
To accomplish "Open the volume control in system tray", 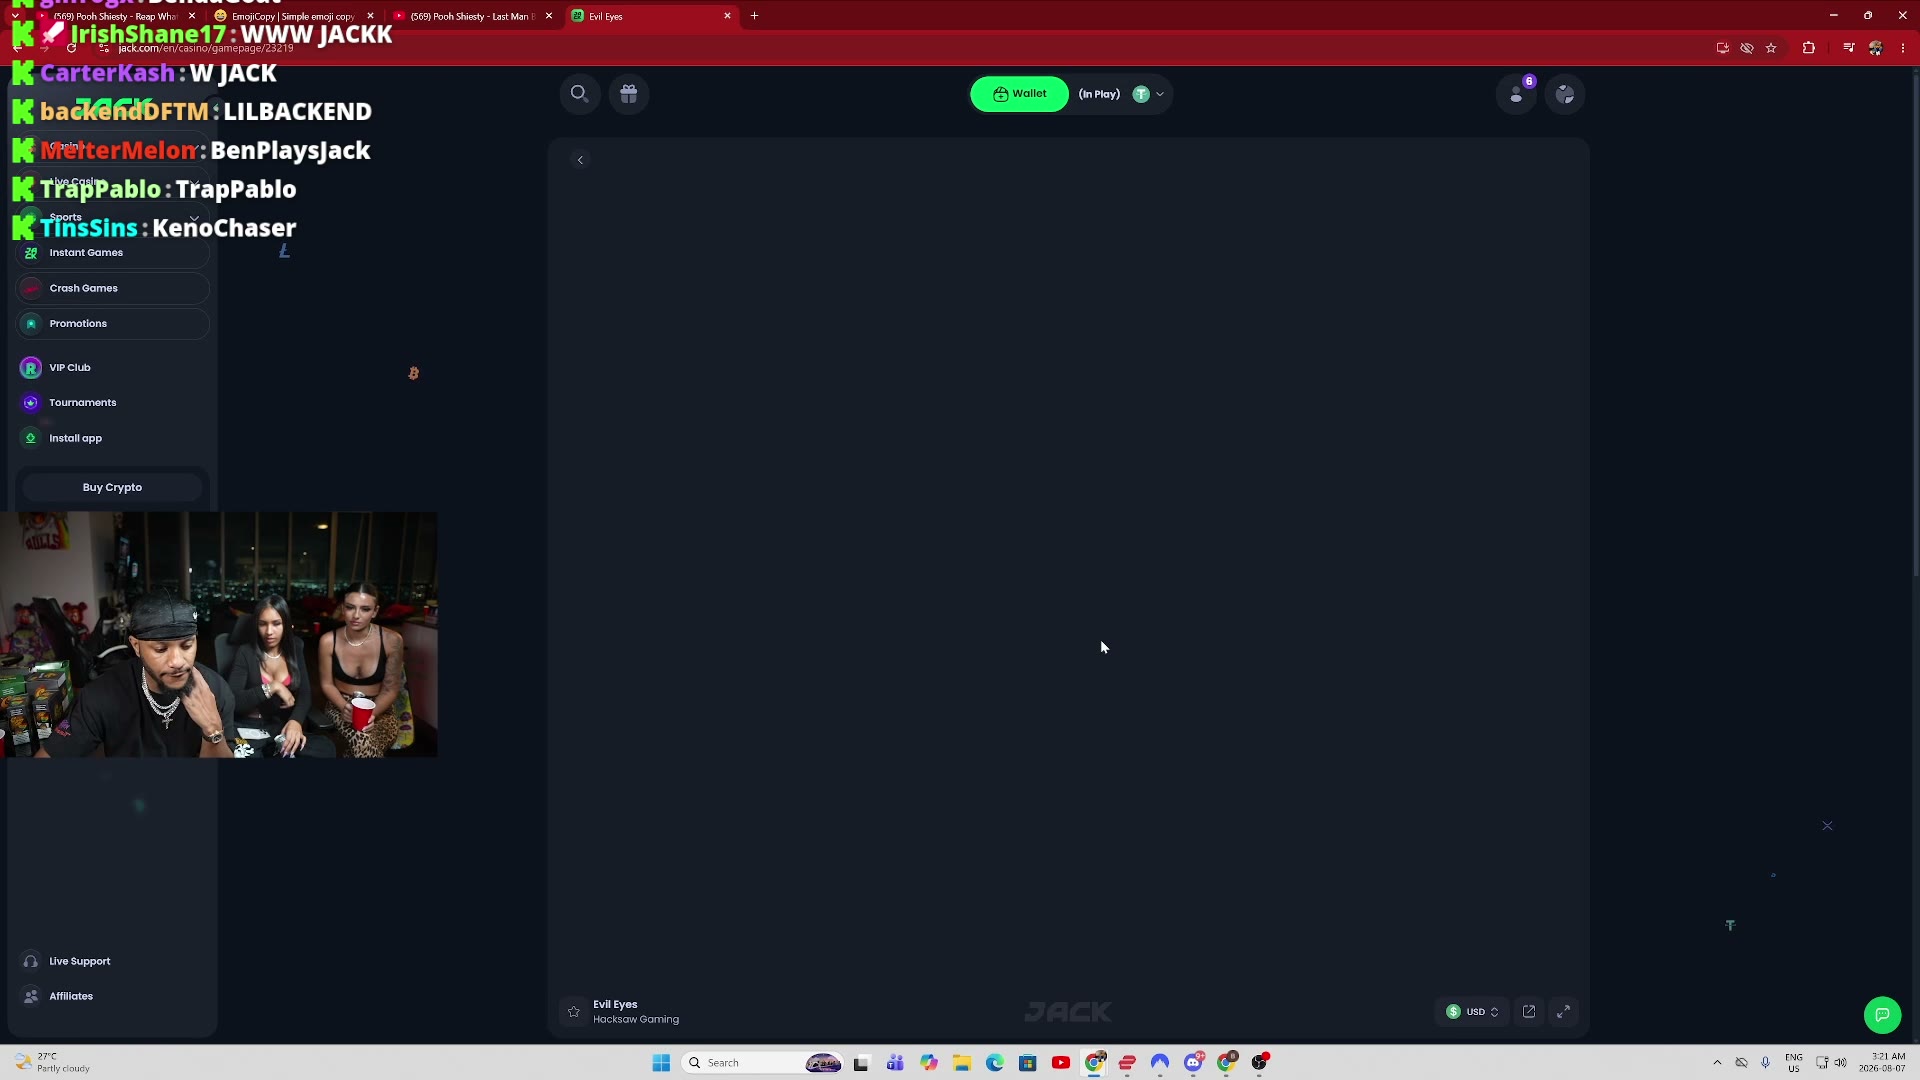I will point(1840,1063).
